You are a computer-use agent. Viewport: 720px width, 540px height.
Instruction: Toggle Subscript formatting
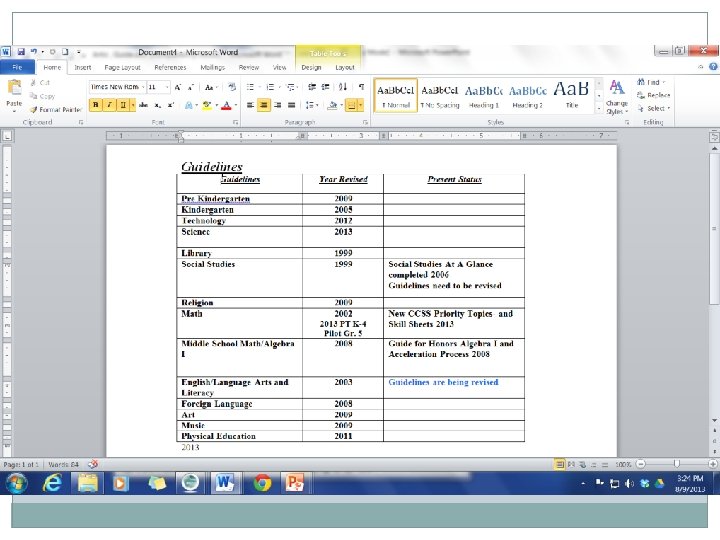[158, 105]
